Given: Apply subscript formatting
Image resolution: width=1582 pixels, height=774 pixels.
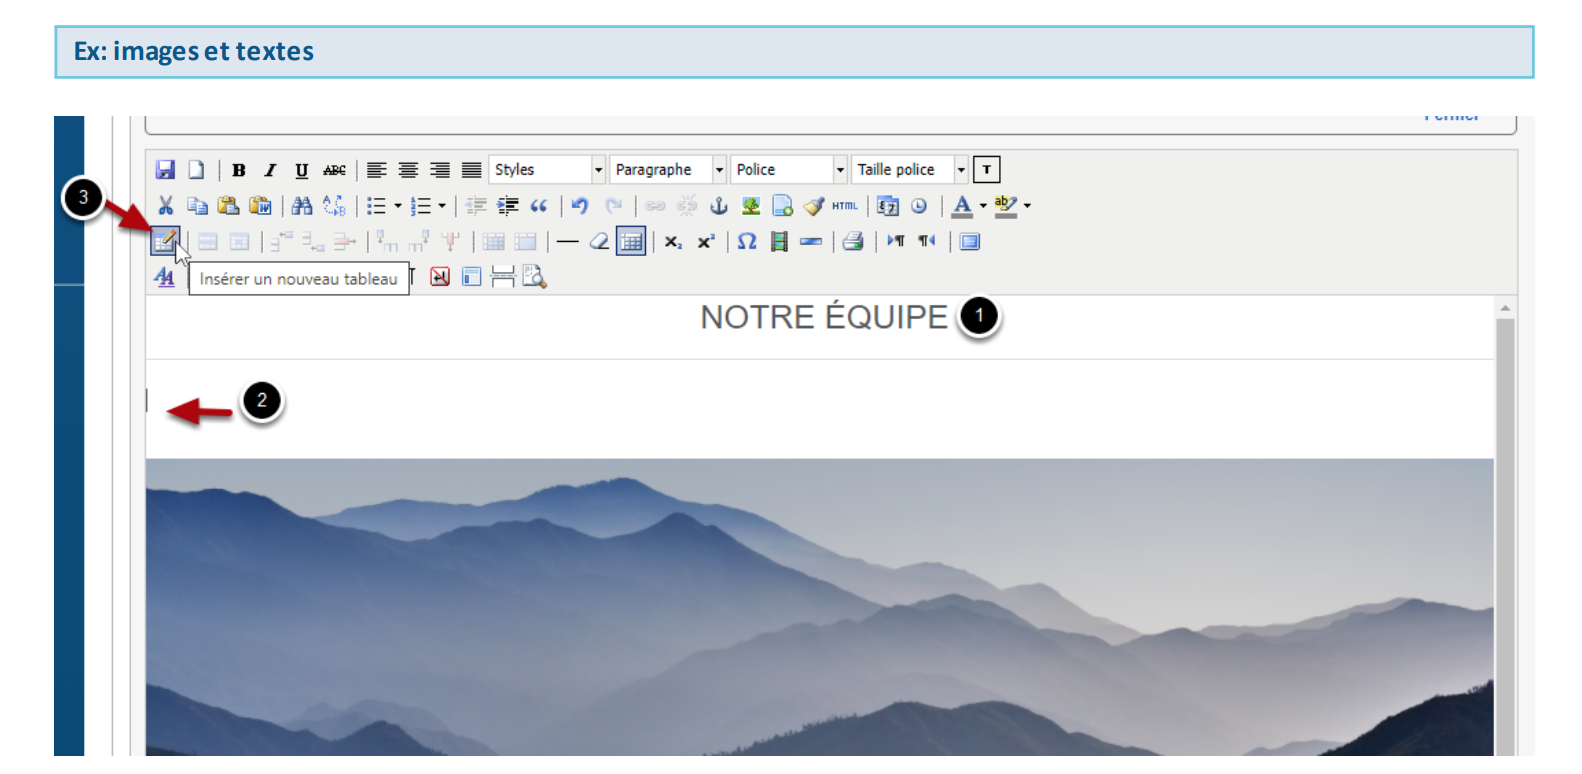Looking at the screenshot, I should [x=673, y=242].
